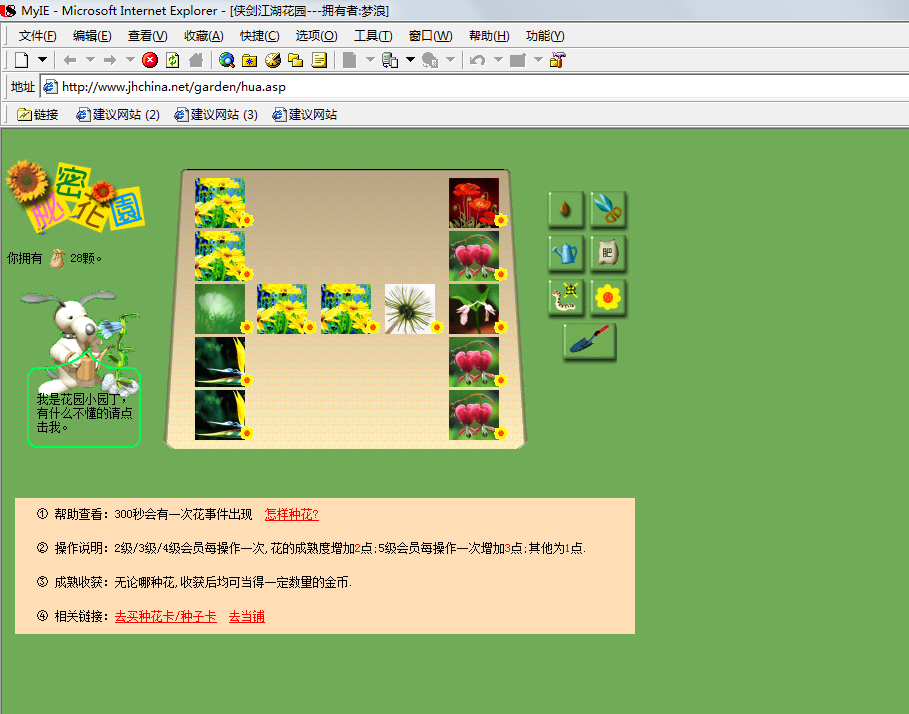
Task: Select the blue shovel tool
Action: point(590,341)
